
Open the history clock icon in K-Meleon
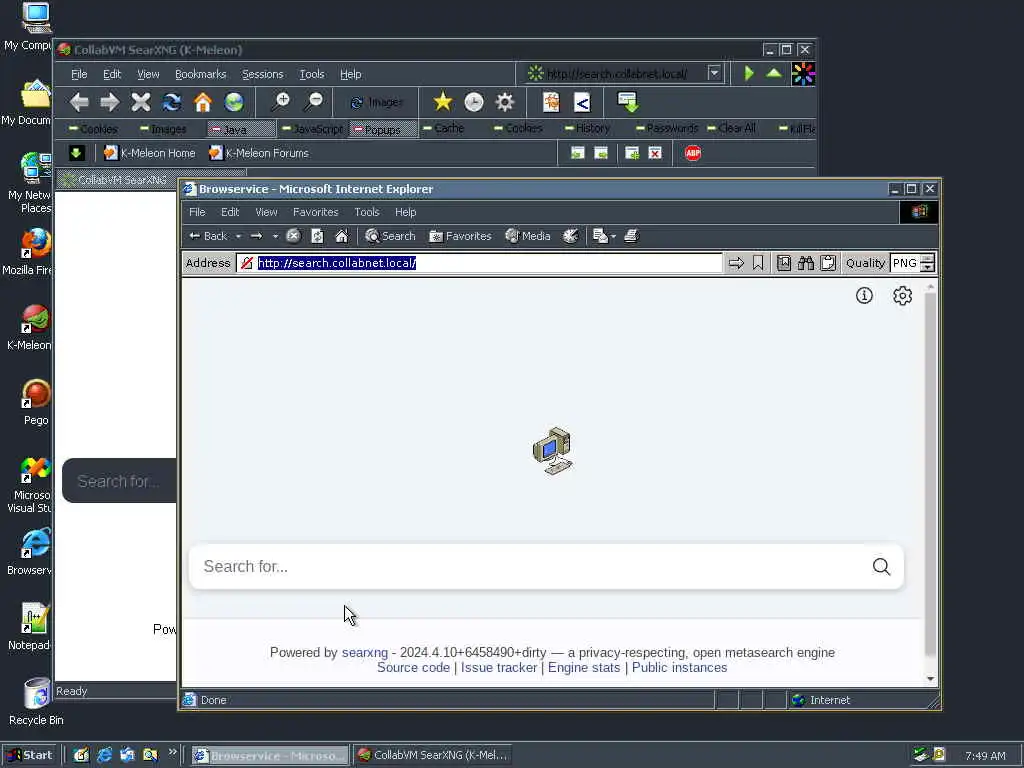tap(474, 102)
